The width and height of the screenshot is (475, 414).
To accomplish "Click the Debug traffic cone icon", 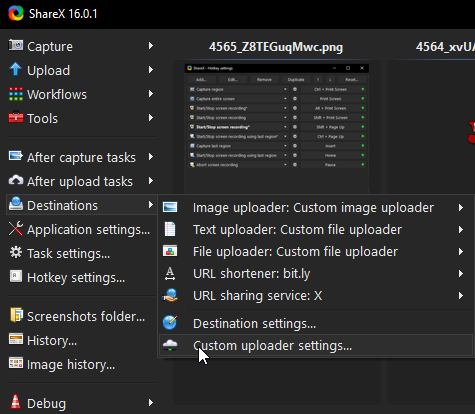I will (x=15, y=402).
